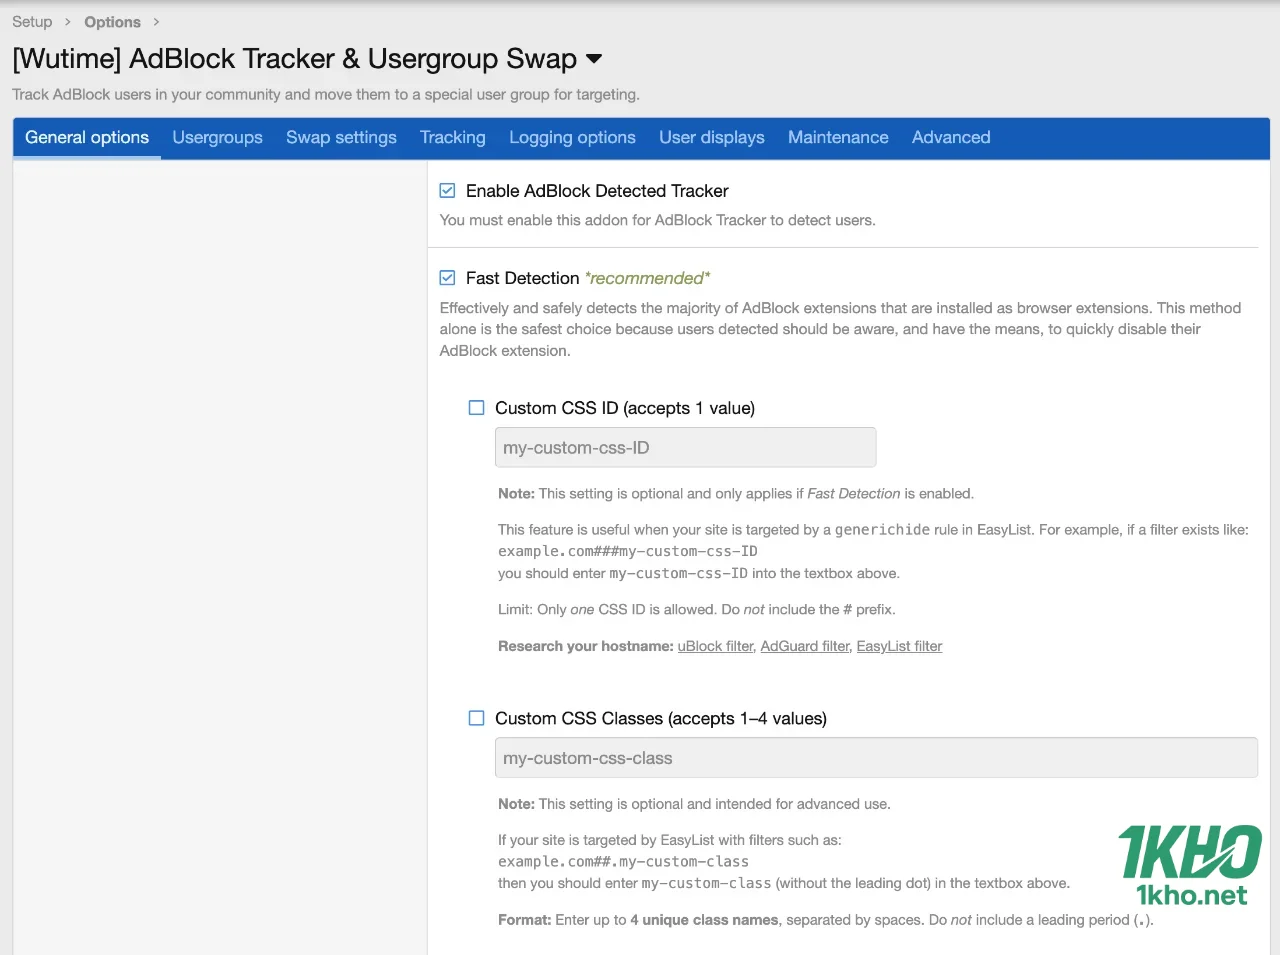Image resolution: width=1280 pixels, height=955 pixels.
Task: Click the AdGuard filter link
Action: [804, 646]
